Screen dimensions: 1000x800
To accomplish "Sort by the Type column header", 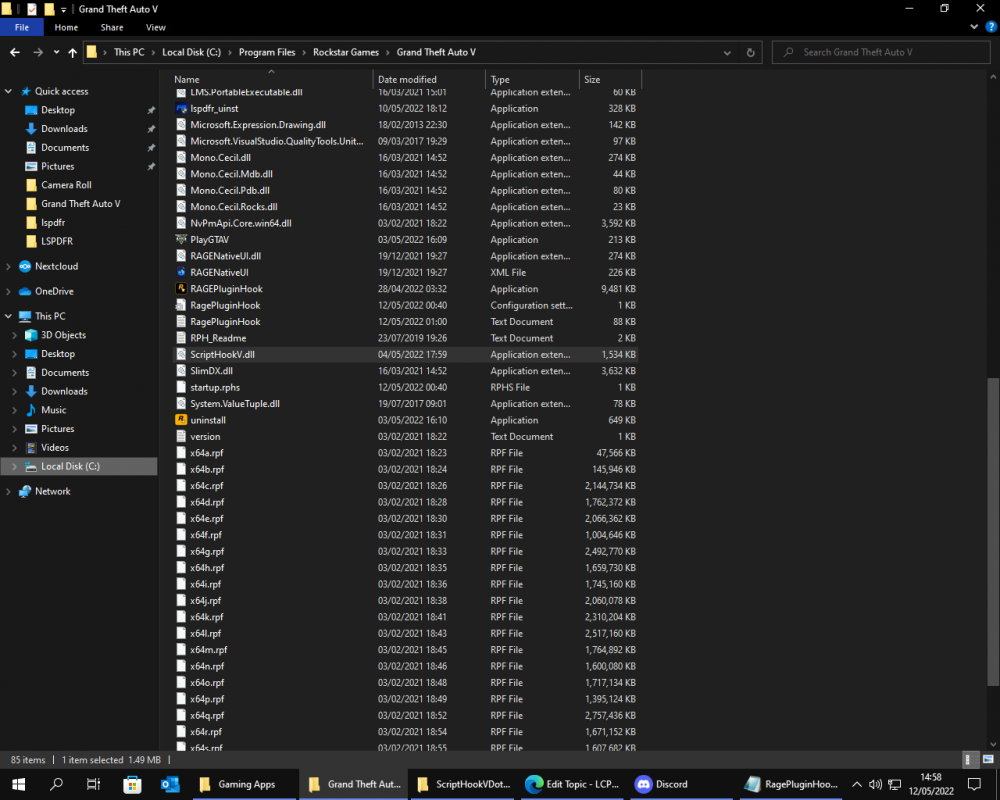I will pyautogui.click(x=532, y=79).
